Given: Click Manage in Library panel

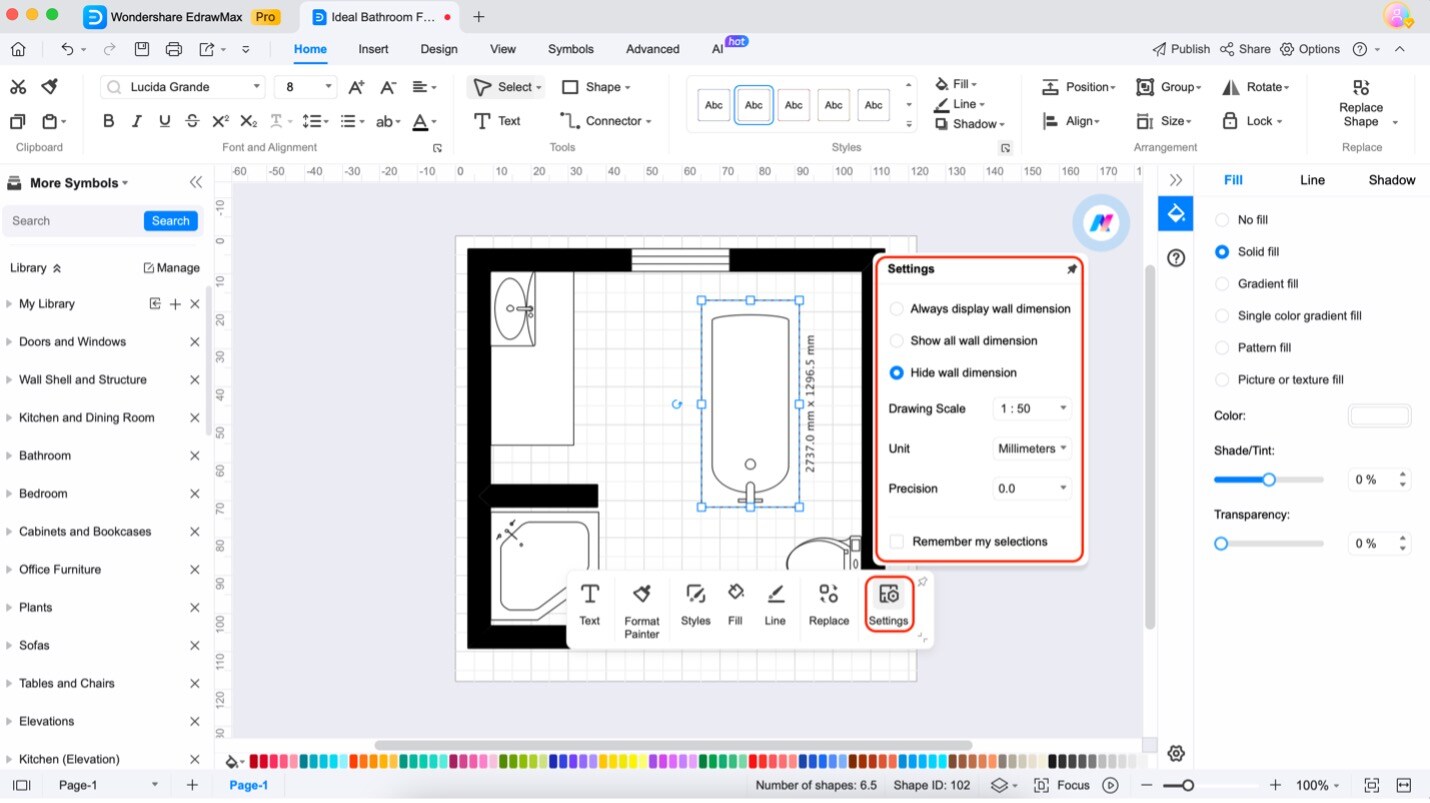Looking at the screenshot, I should coord(171,268).
